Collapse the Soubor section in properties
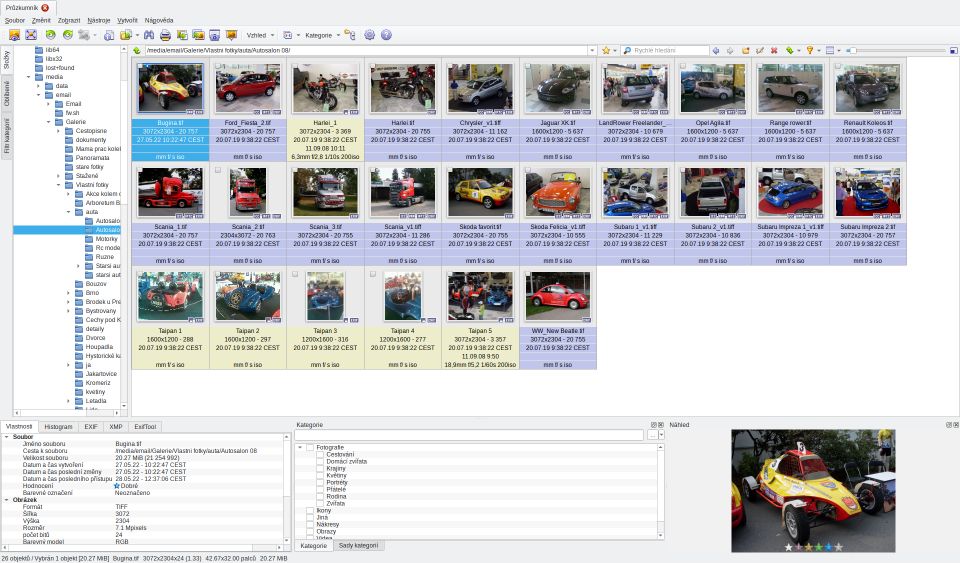Image resolution: width=960 pixels, height=563 pixels. [7, 437]
